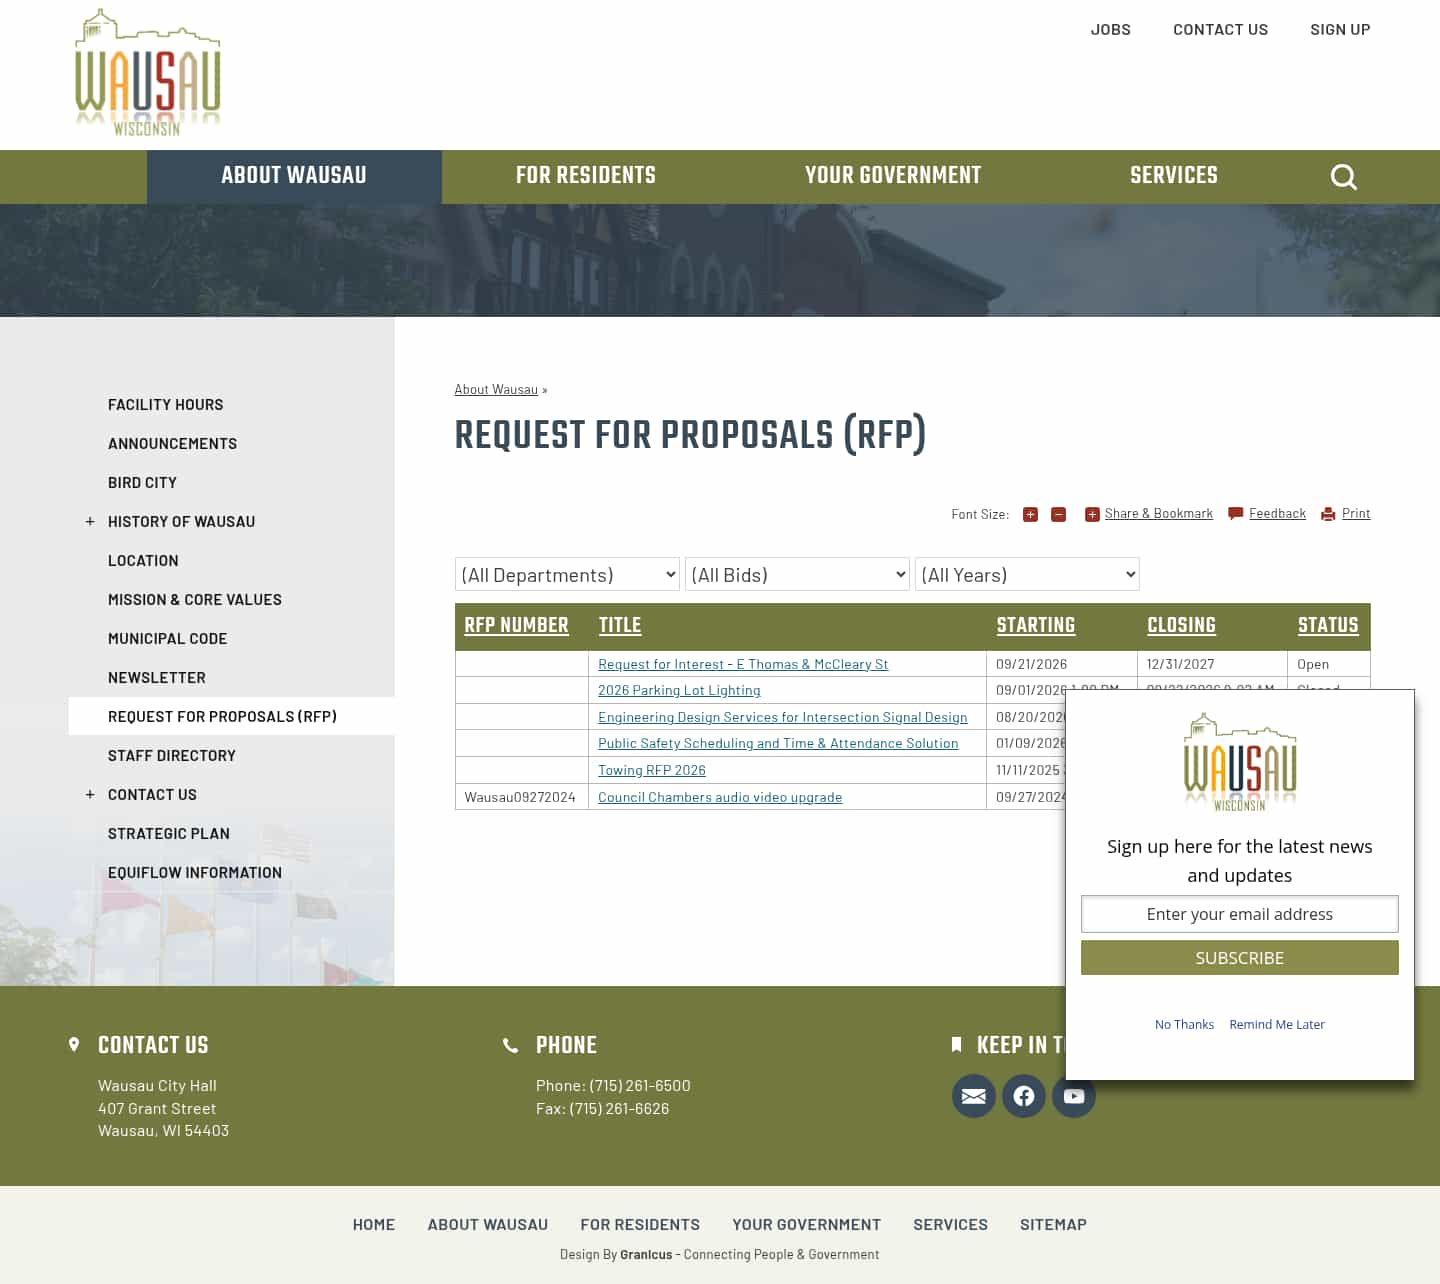Click the Wausau logo in signup popup
1440x1284 pixels.
1240,762
